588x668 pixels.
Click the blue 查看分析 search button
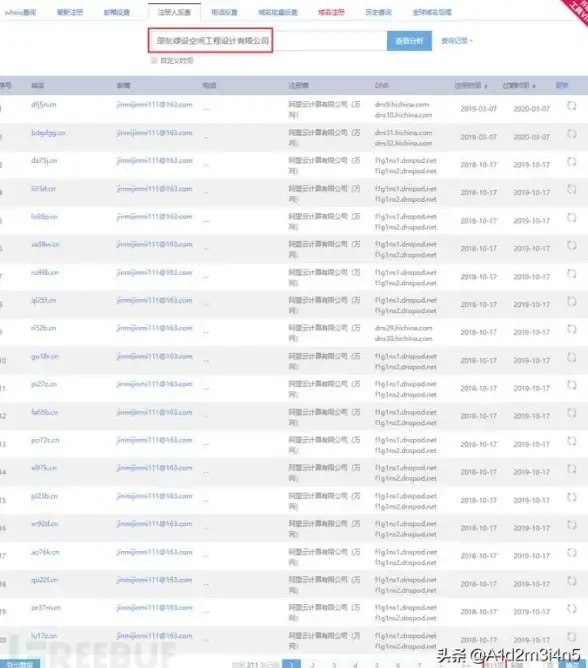[x=409, y=41]
